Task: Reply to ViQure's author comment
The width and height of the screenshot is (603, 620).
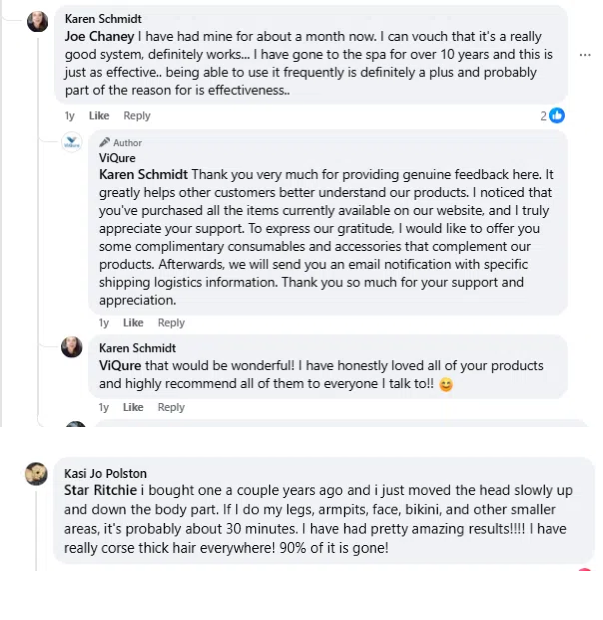Action: [x=171, y=323]
